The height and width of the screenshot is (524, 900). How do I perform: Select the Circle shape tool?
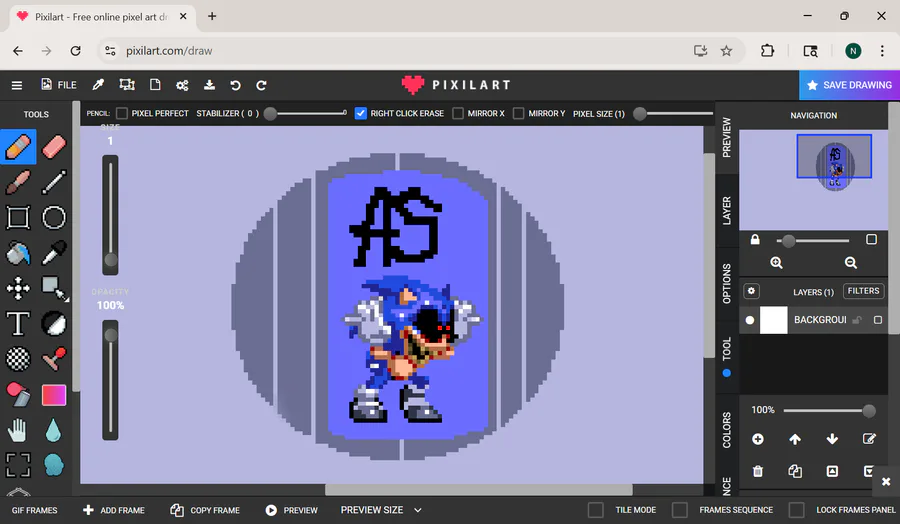54,218
